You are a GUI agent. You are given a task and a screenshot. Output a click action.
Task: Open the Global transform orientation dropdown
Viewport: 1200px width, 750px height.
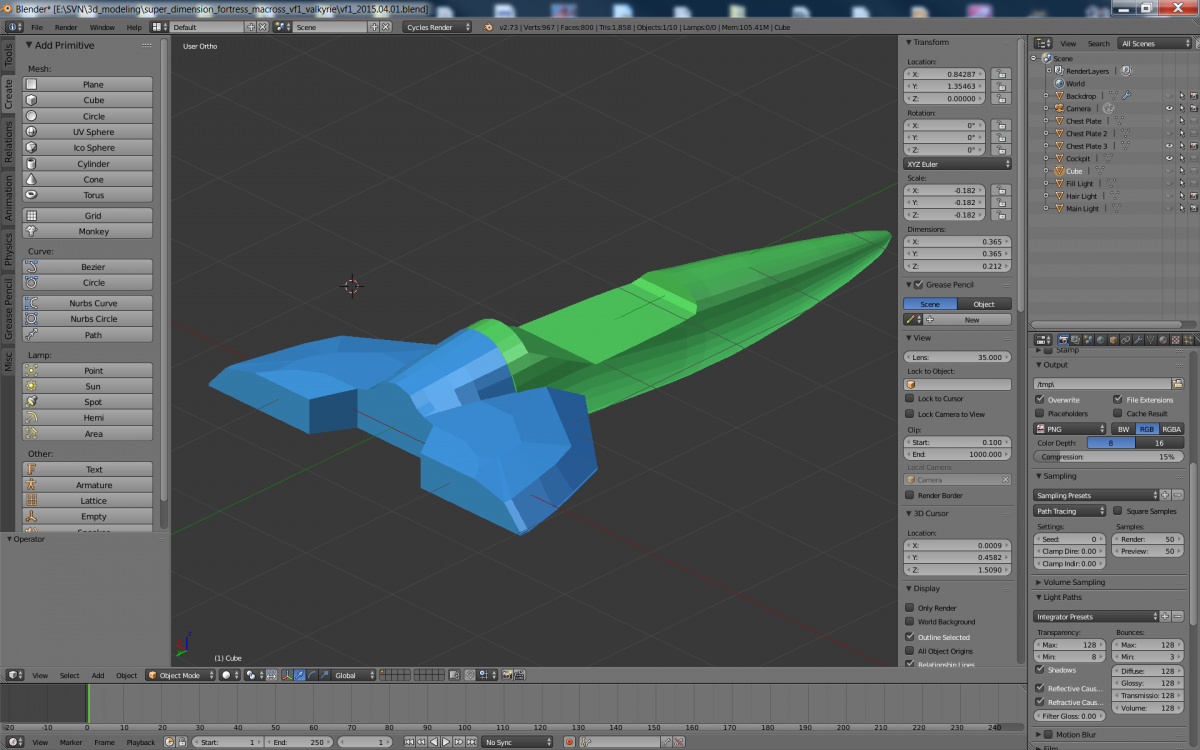354,675
